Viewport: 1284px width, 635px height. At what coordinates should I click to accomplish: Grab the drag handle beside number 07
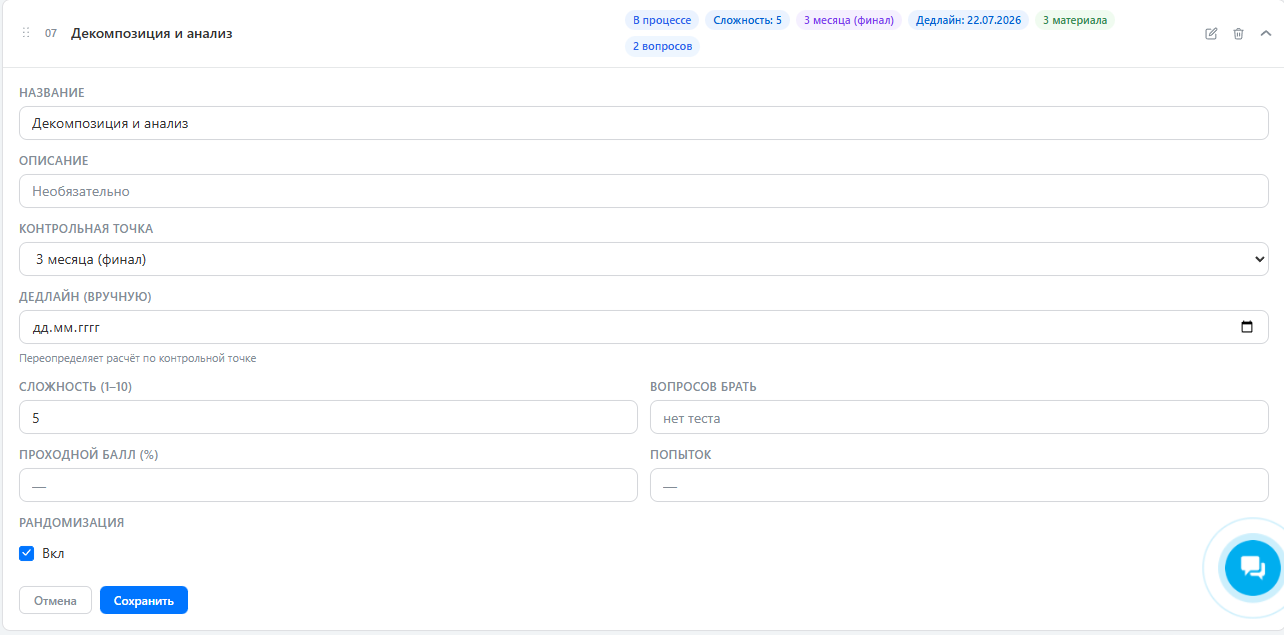26,33
